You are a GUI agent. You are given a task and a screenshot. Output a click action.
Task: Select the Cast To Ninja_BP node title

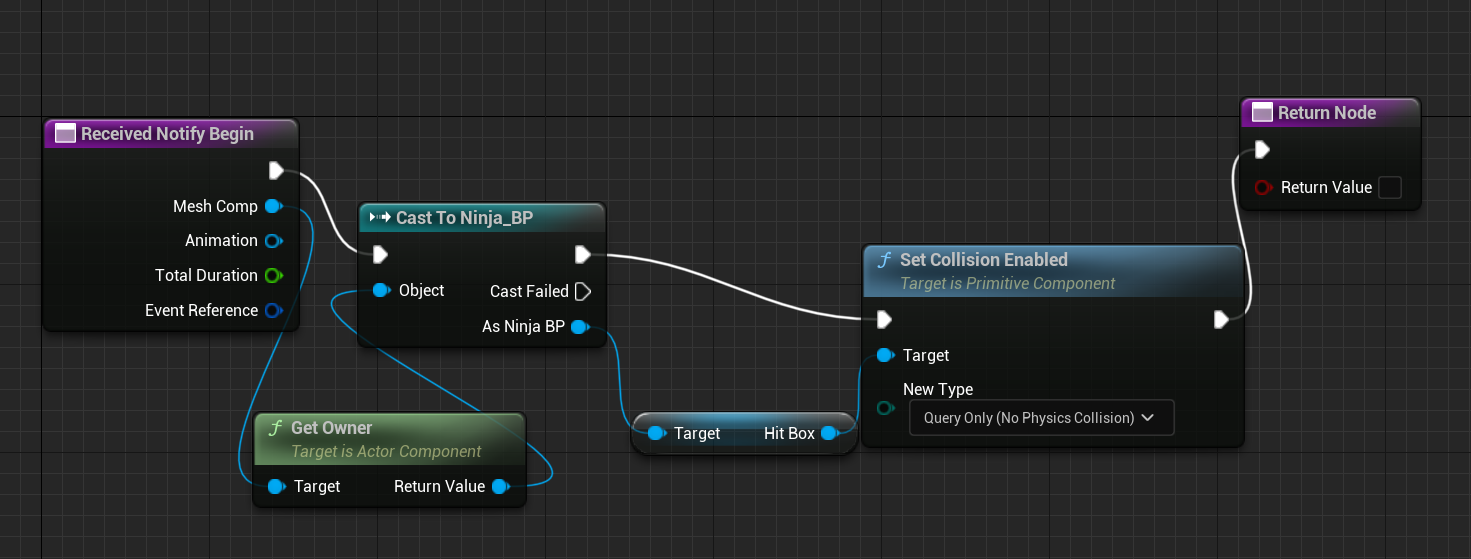(x=464, y=217)
